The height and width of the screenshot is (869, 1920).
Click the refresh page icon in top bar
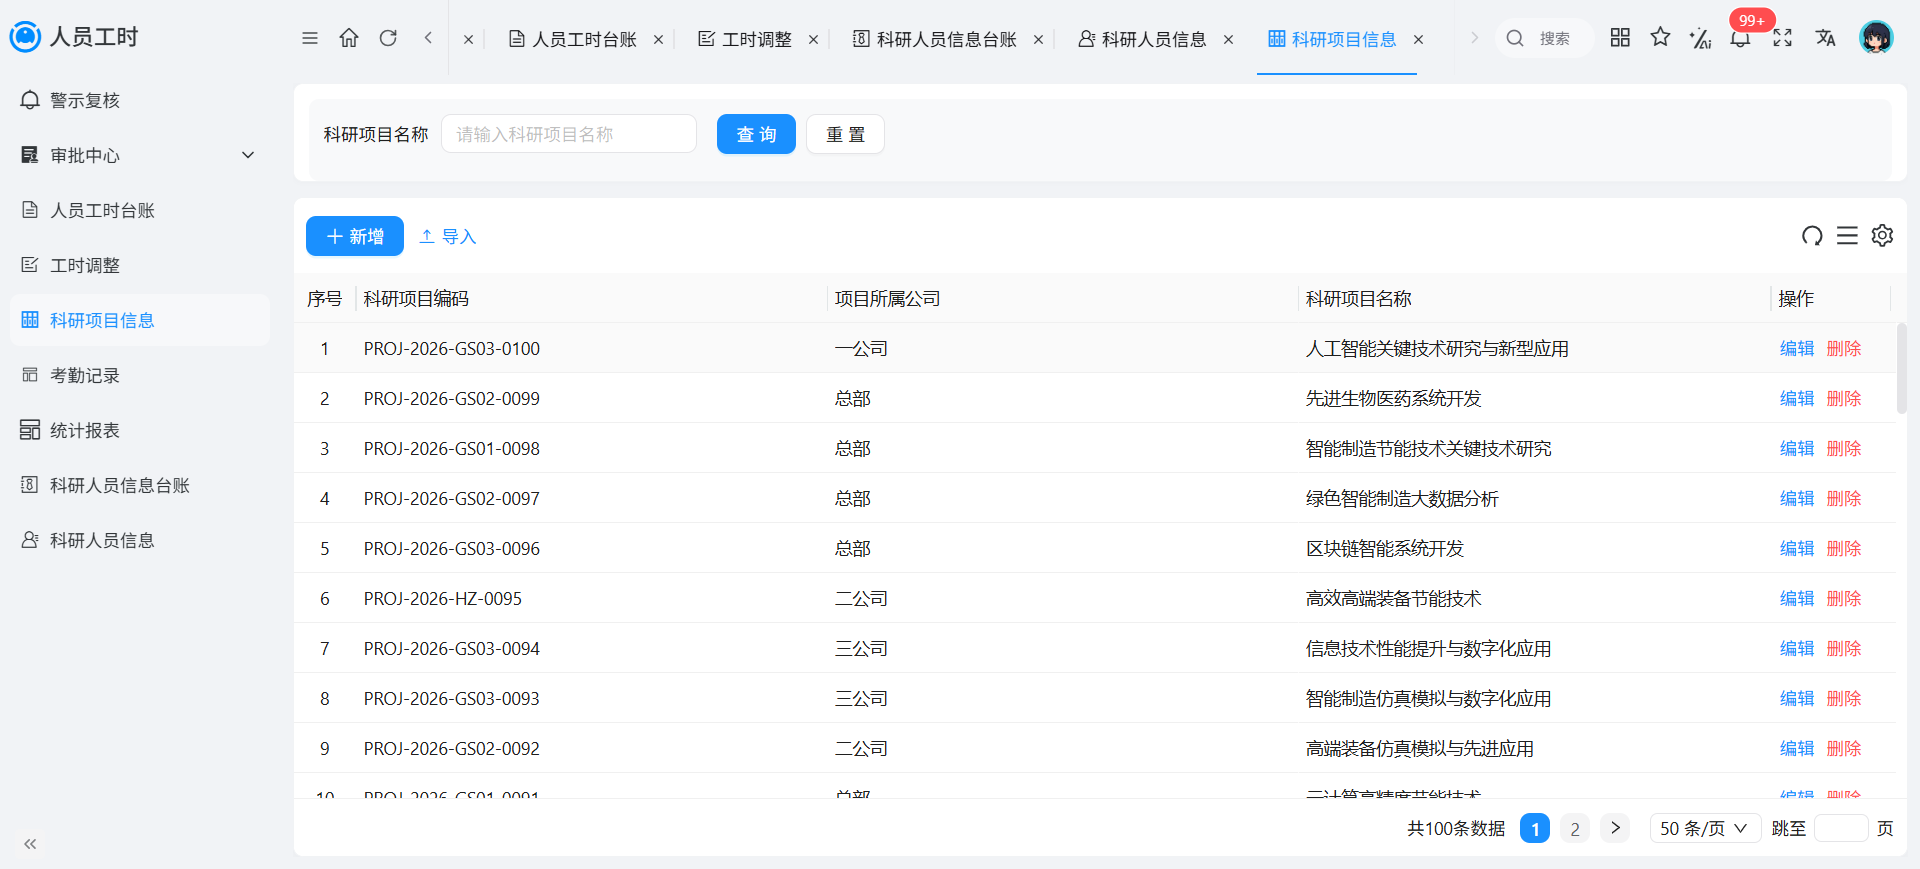[x=388, y=38]
